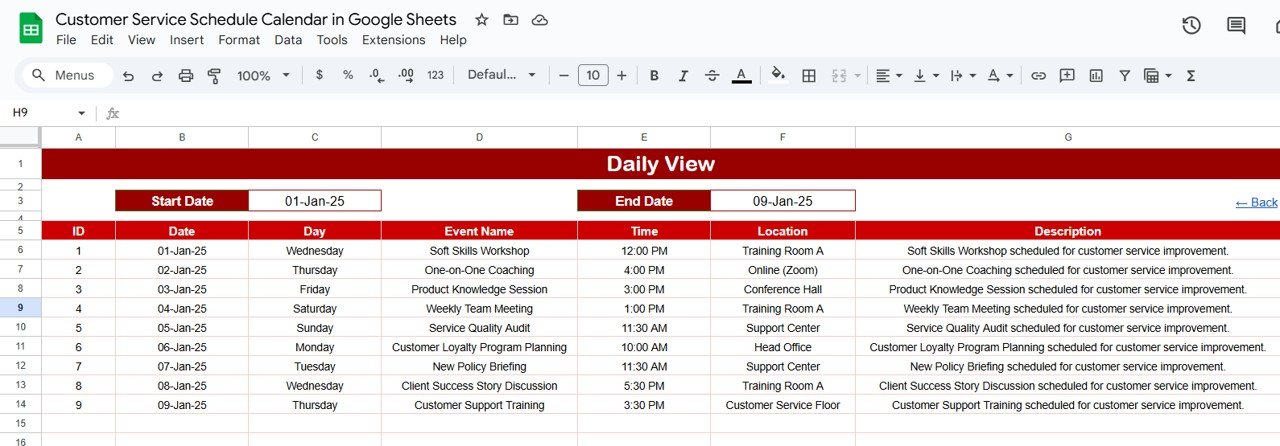Screen dimensions: 1280x446
Task: Click the insert chart icon
Action: [x=1096, y=76]
